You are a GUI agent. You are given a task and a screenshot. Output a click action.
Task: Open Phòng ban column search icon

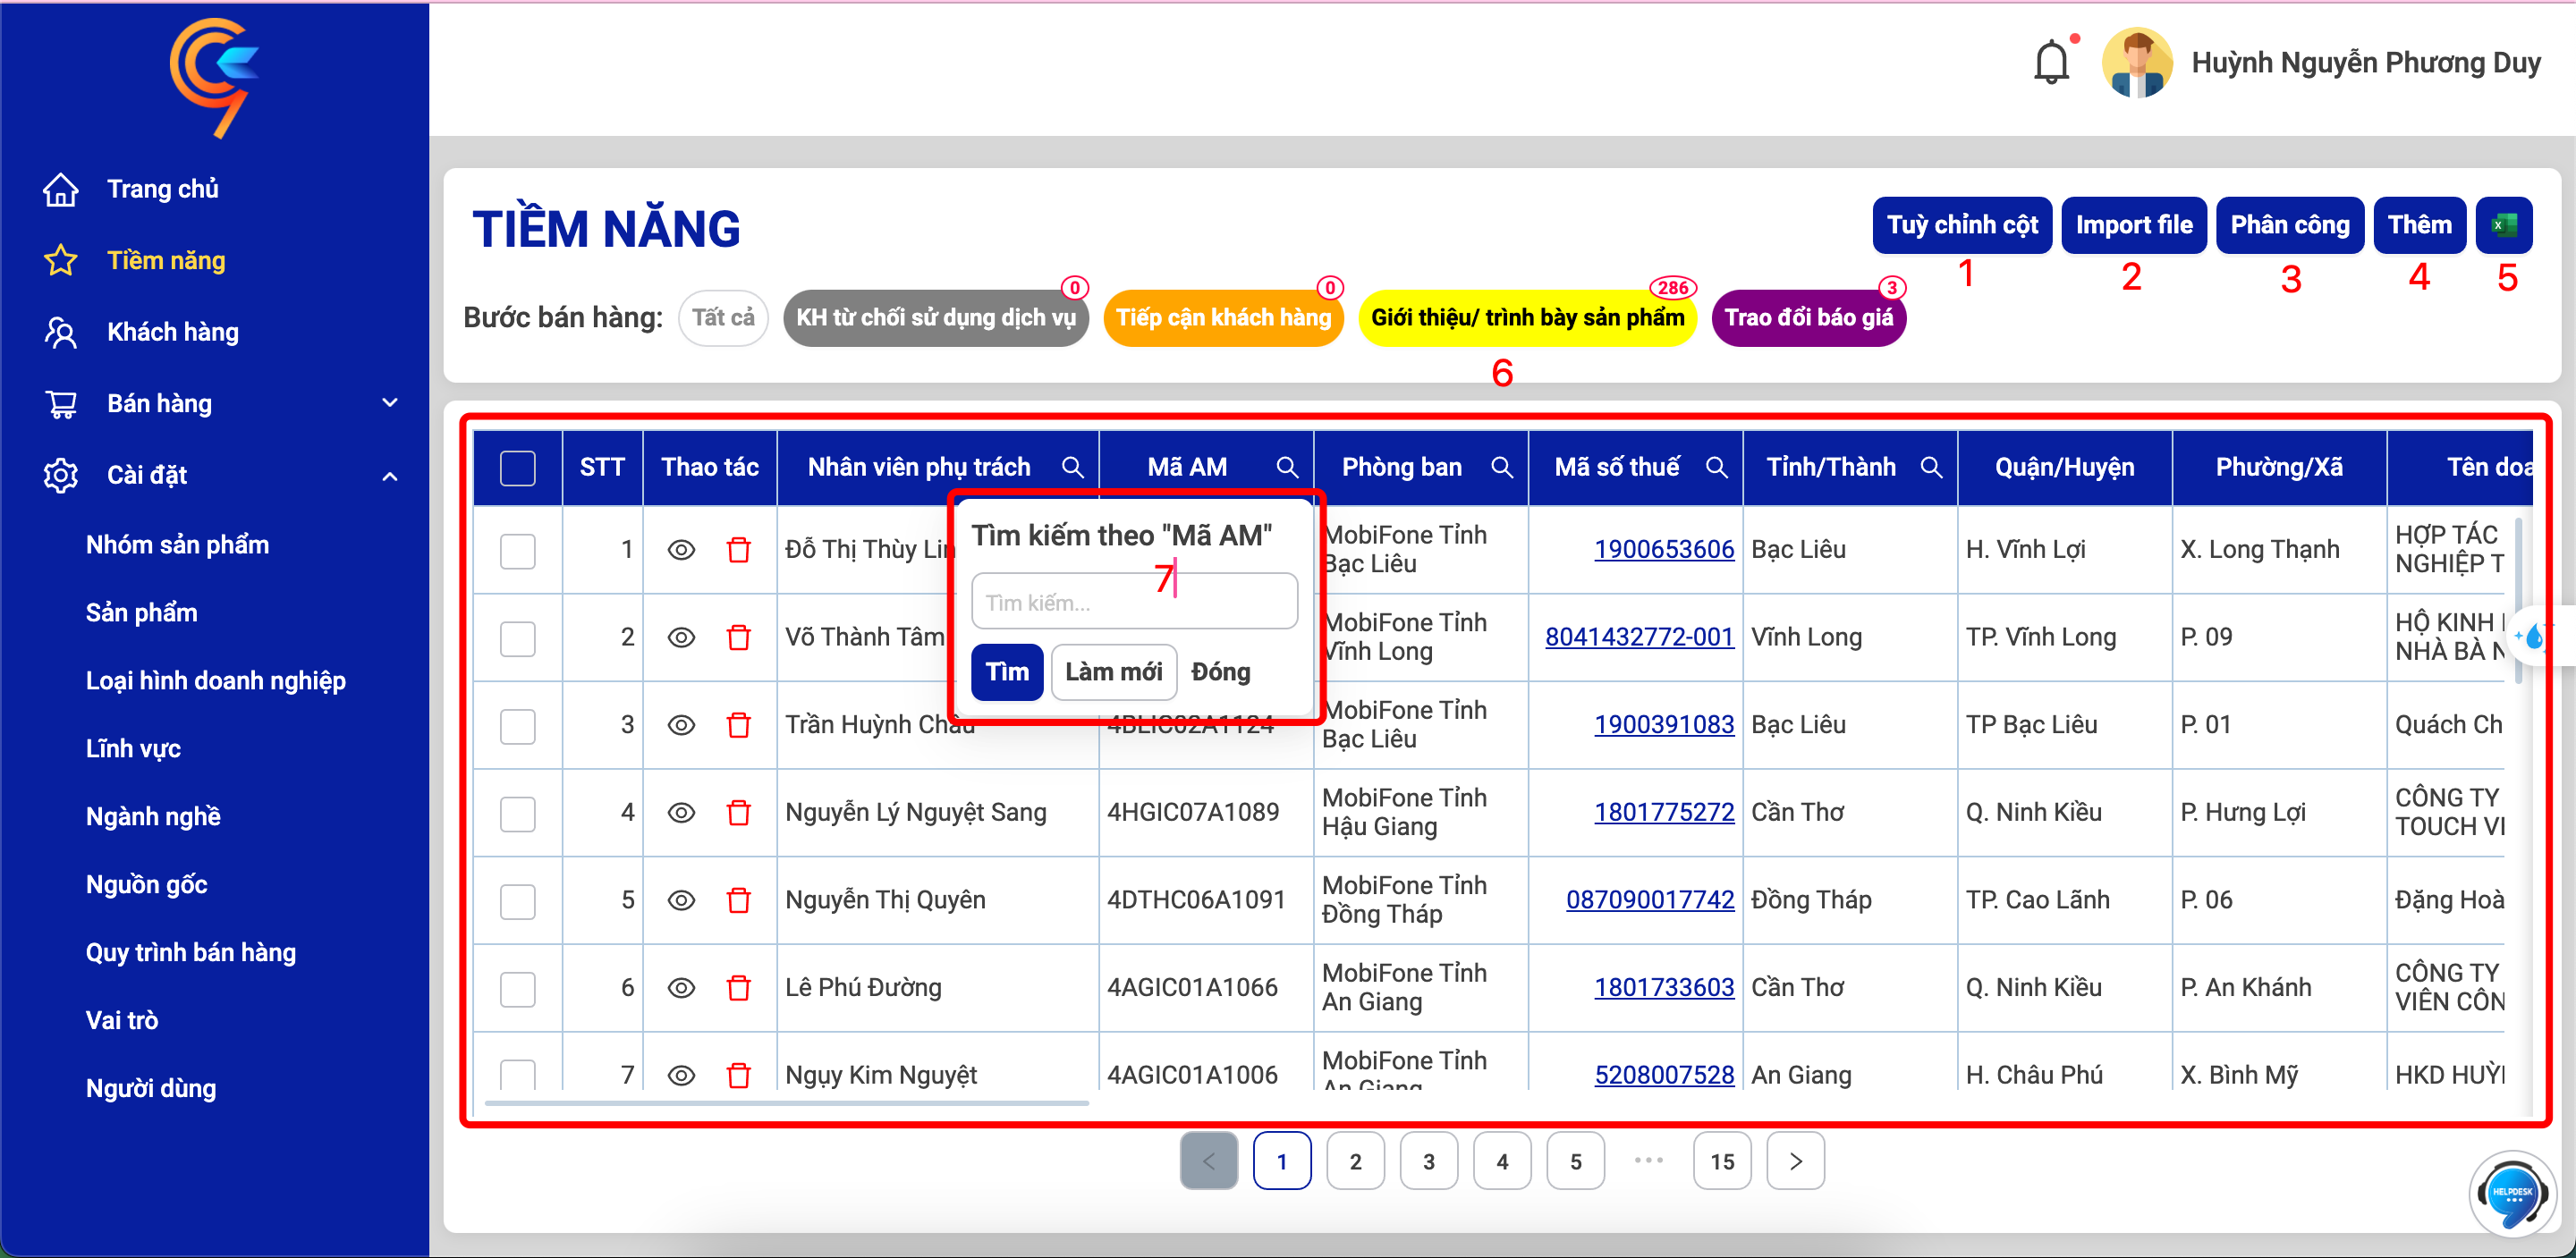[1501, 467]
